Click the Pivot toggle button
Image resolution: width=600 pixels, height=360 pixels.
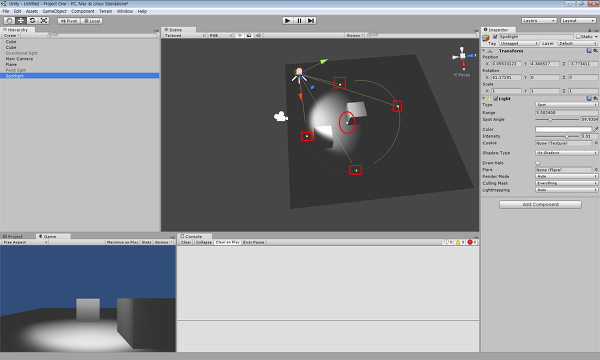[69, 21]
